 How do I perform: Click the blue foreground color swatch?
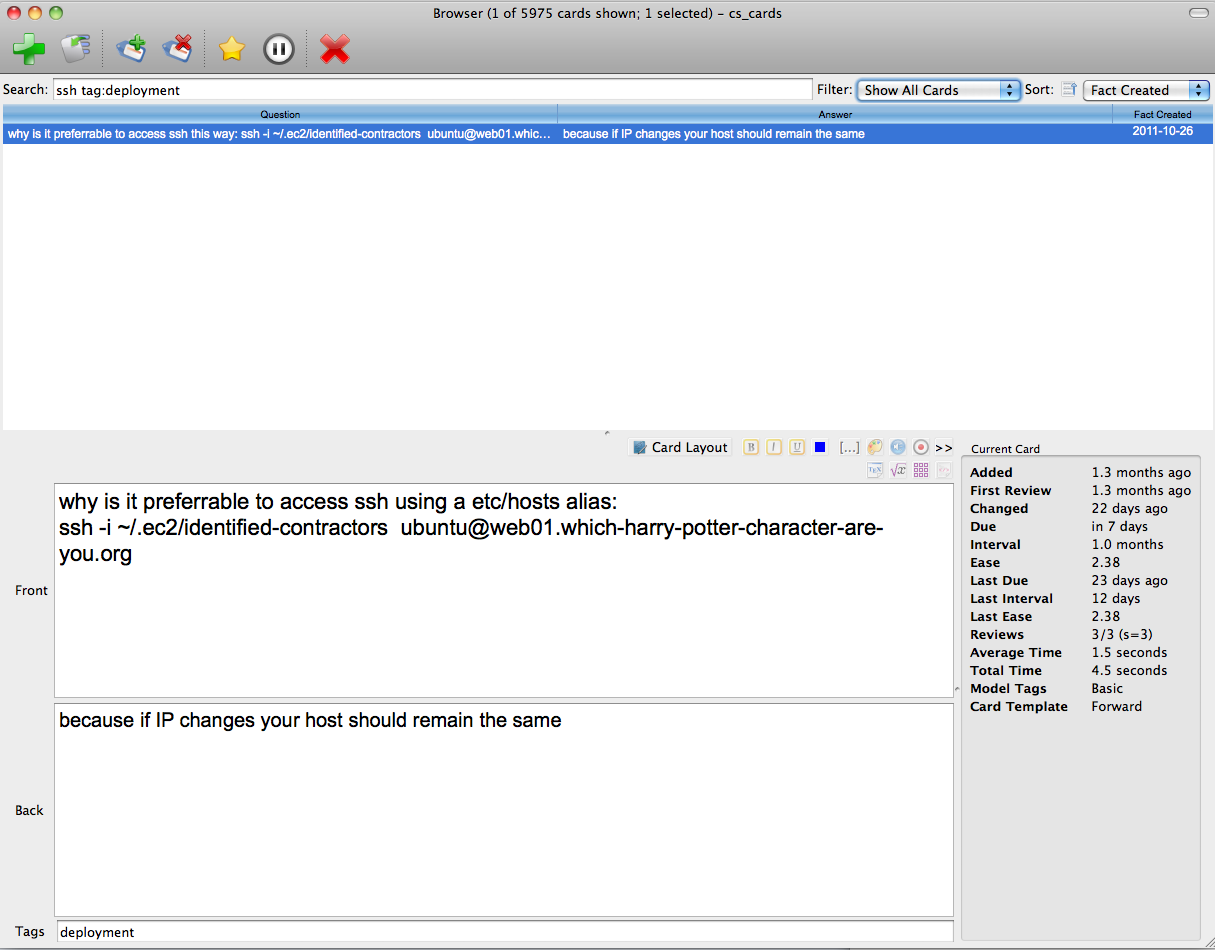pyautogui.click(x=820, y=447)
